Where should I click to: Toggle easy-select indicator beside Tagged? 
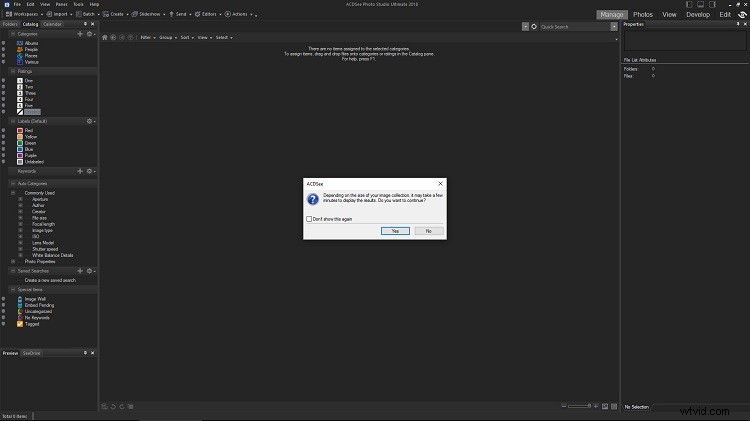tap(4, 324)
